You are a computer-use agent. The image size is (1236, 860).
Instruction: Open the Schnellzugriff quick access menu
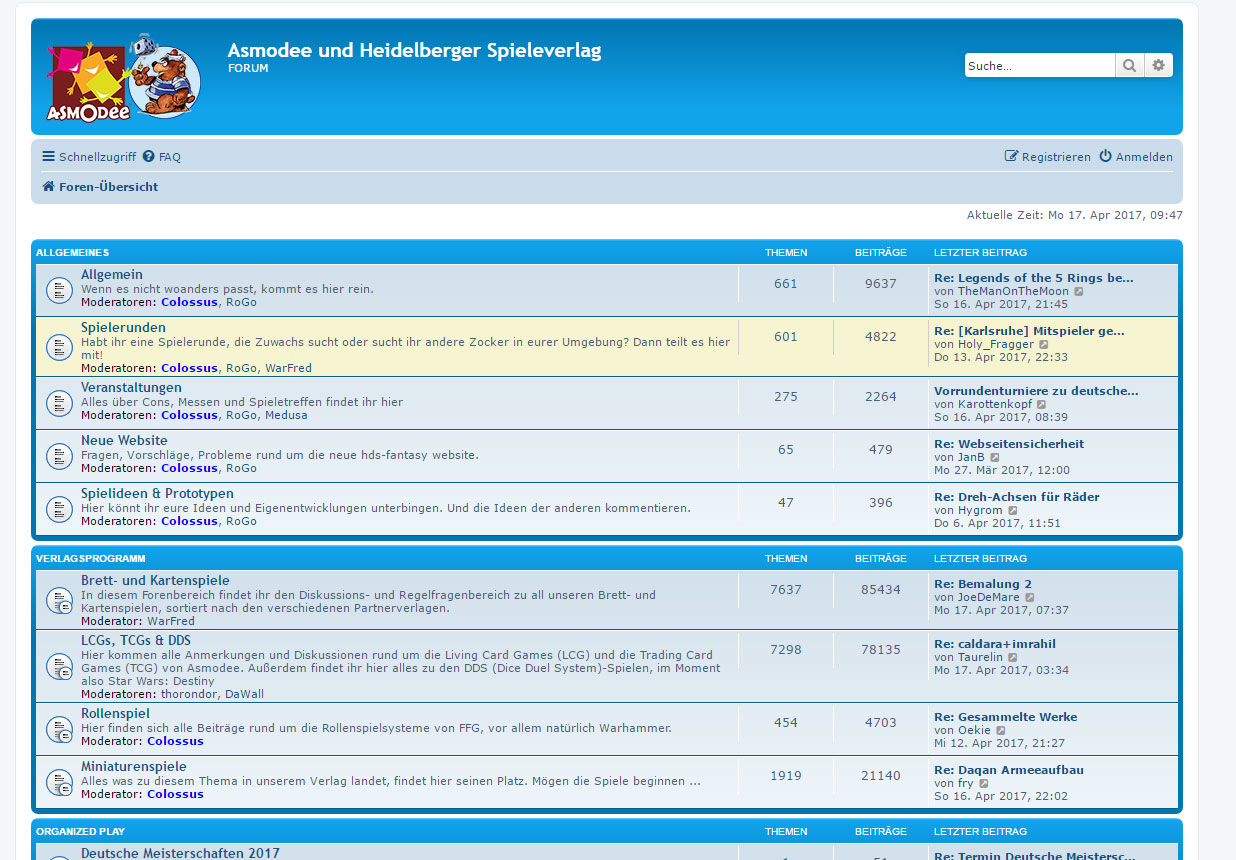[89, 157]
